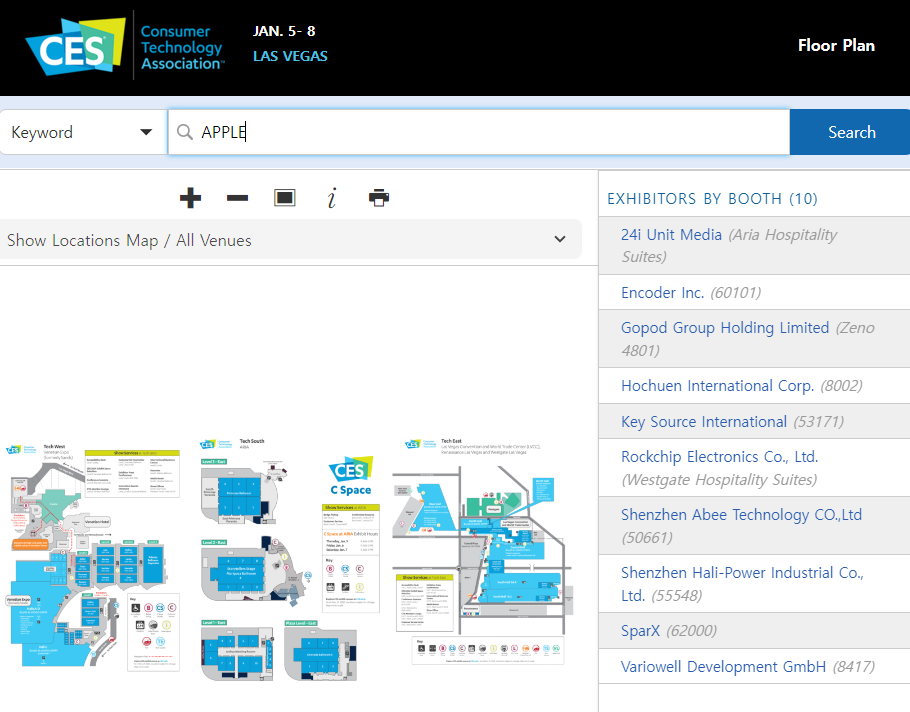Select Encoder Inc. booth 60101
This screenshot has height=712, width=910.
(x=662, y=293)
